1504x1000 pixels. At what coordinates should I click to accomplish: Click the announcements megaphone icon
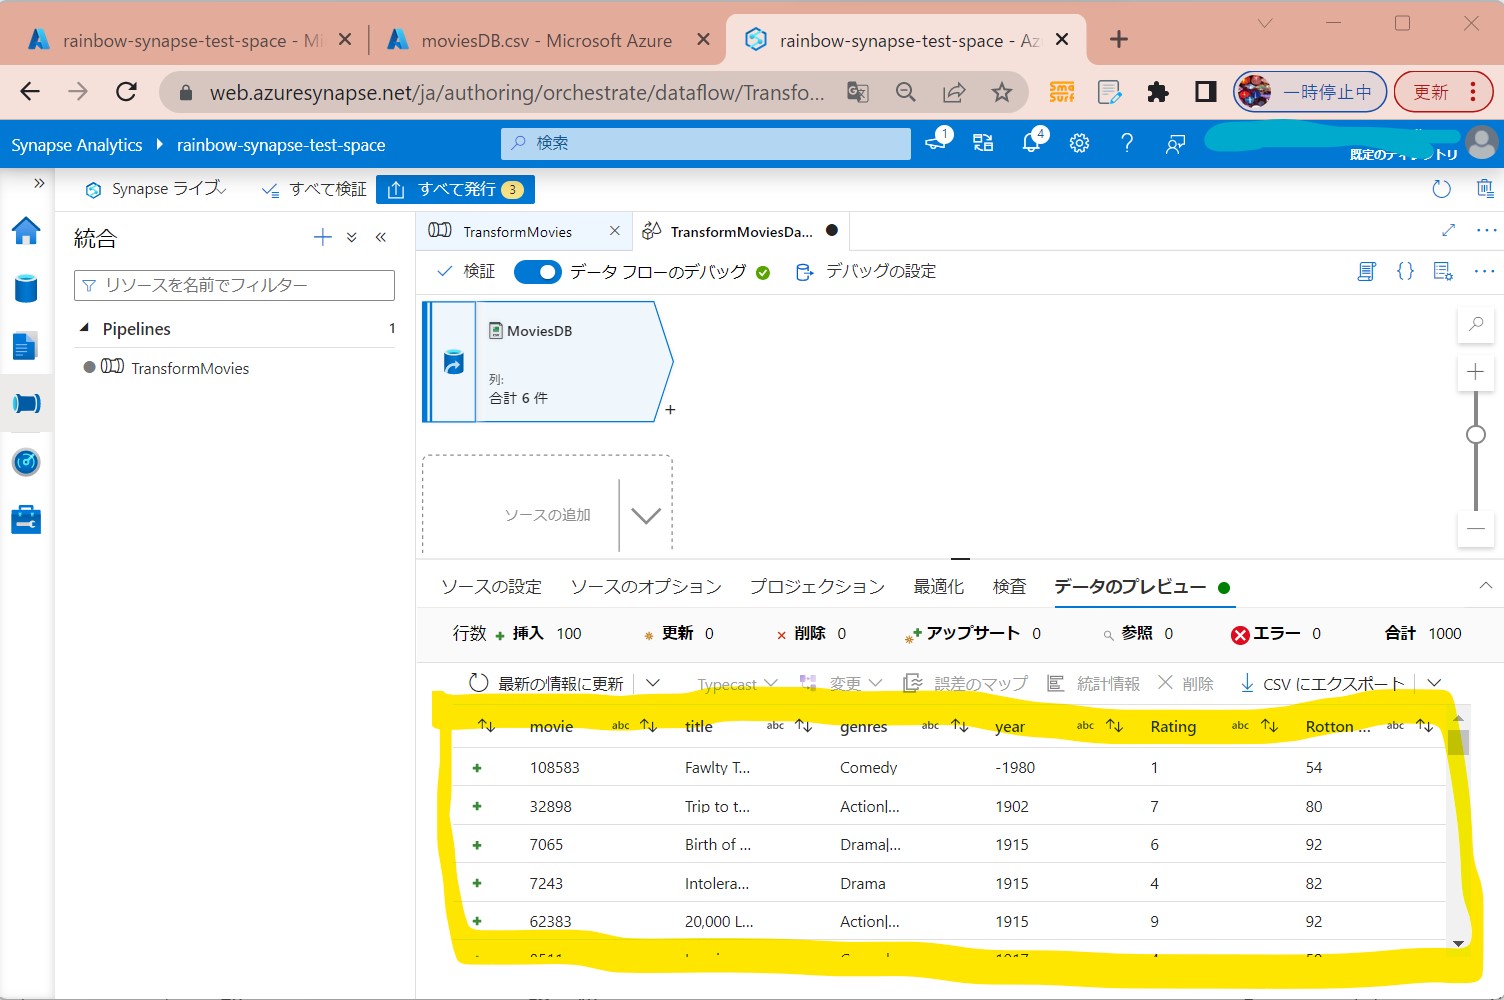click(x=937, y=142)
